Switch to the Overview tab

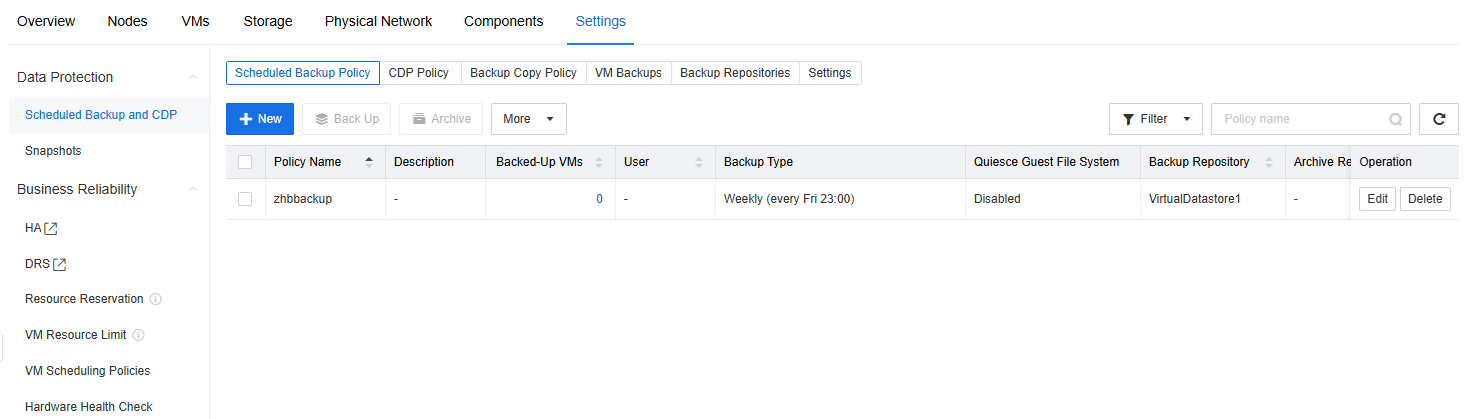point(46,21)
